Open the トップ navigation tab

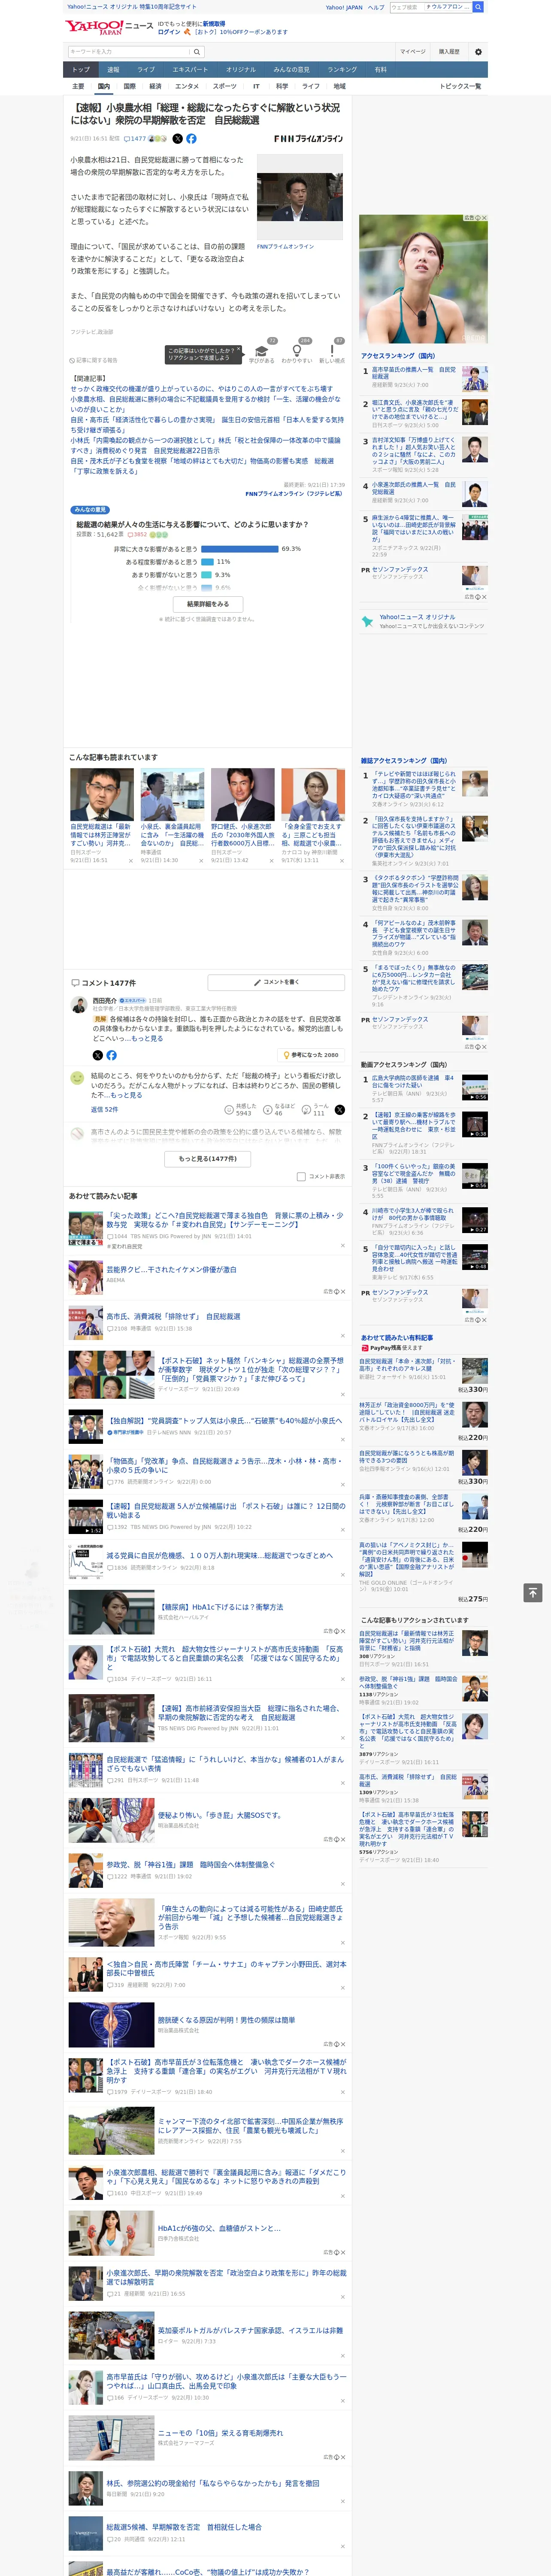81,70
